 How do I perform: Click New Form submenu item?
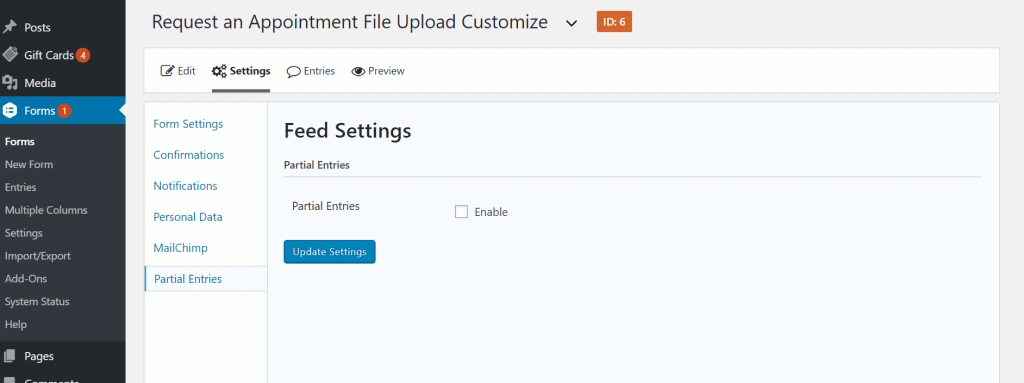pos(29,165)
